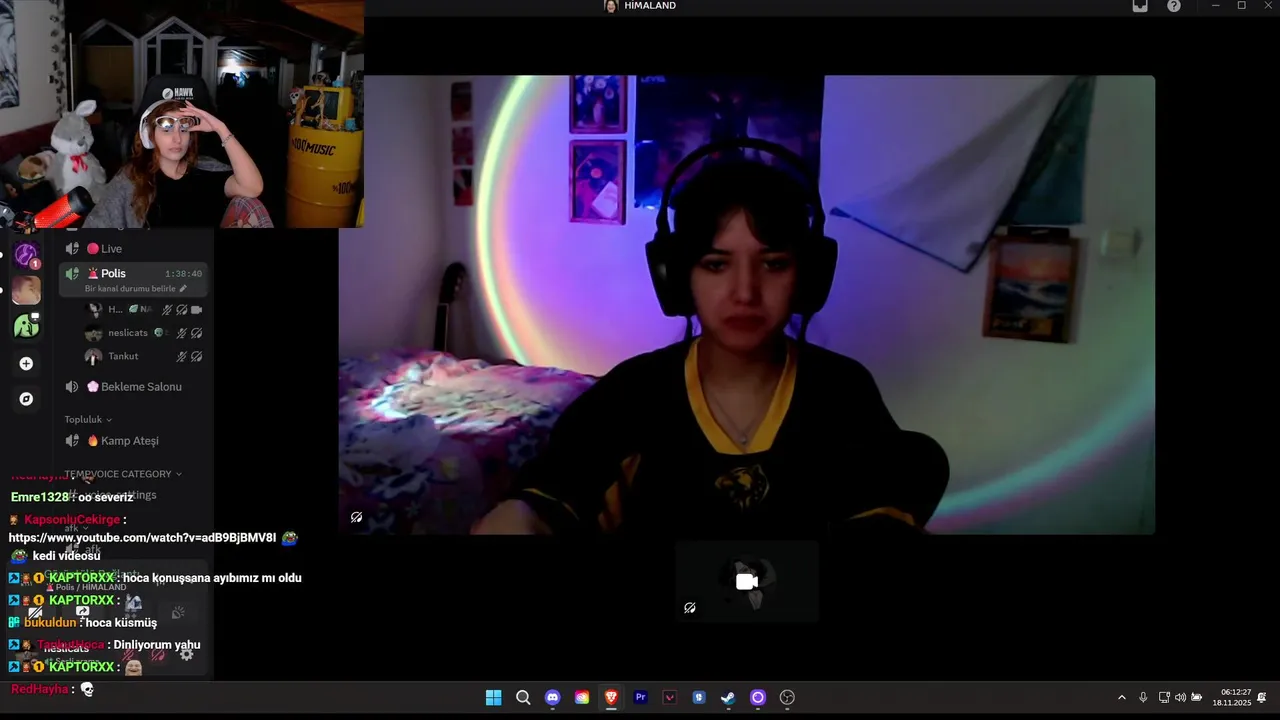Open the Windows Start menu

[x=493, y=698]
